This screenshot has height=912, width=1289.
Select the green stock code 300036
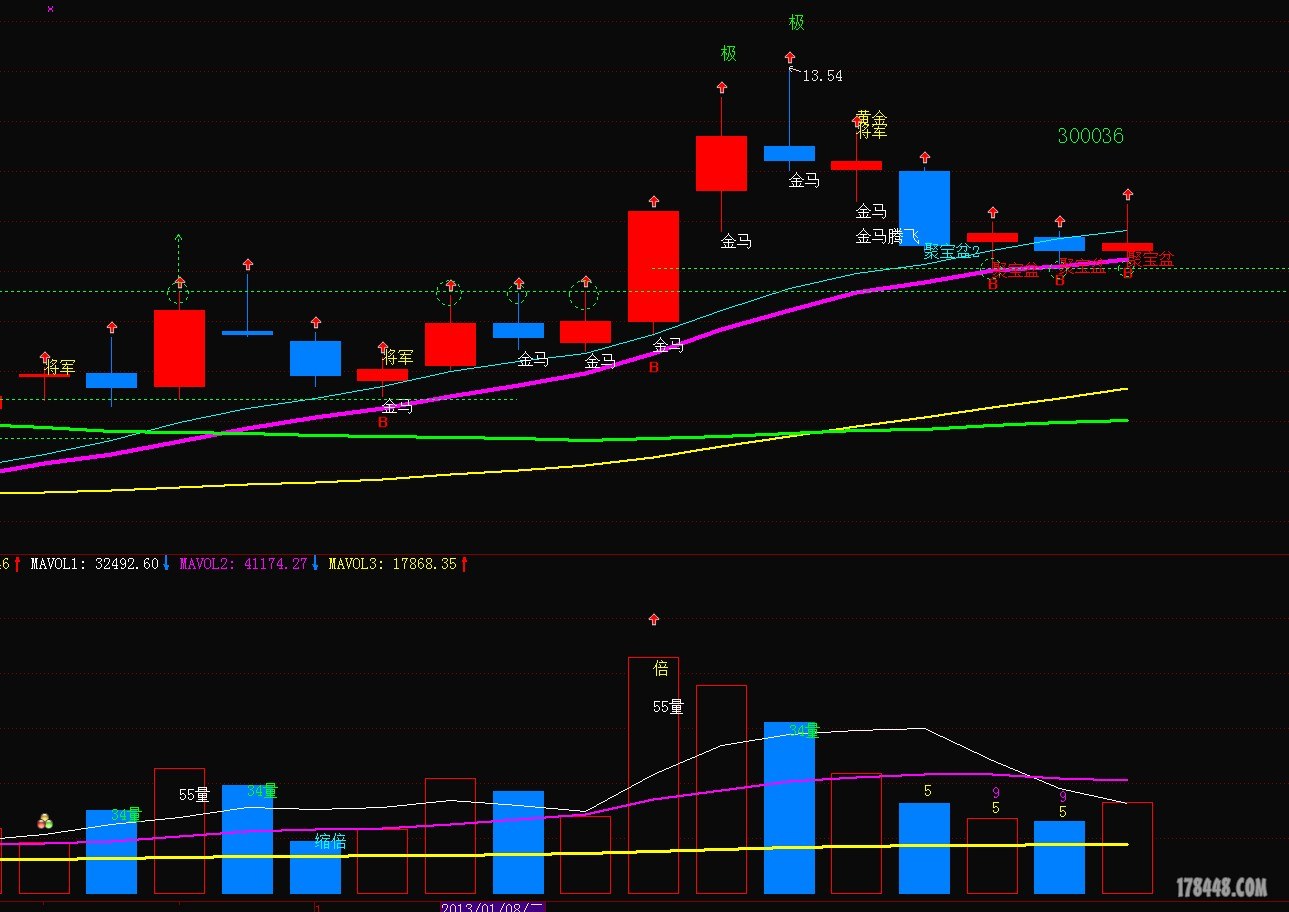pyautogui.click(x=1090, y=136)
